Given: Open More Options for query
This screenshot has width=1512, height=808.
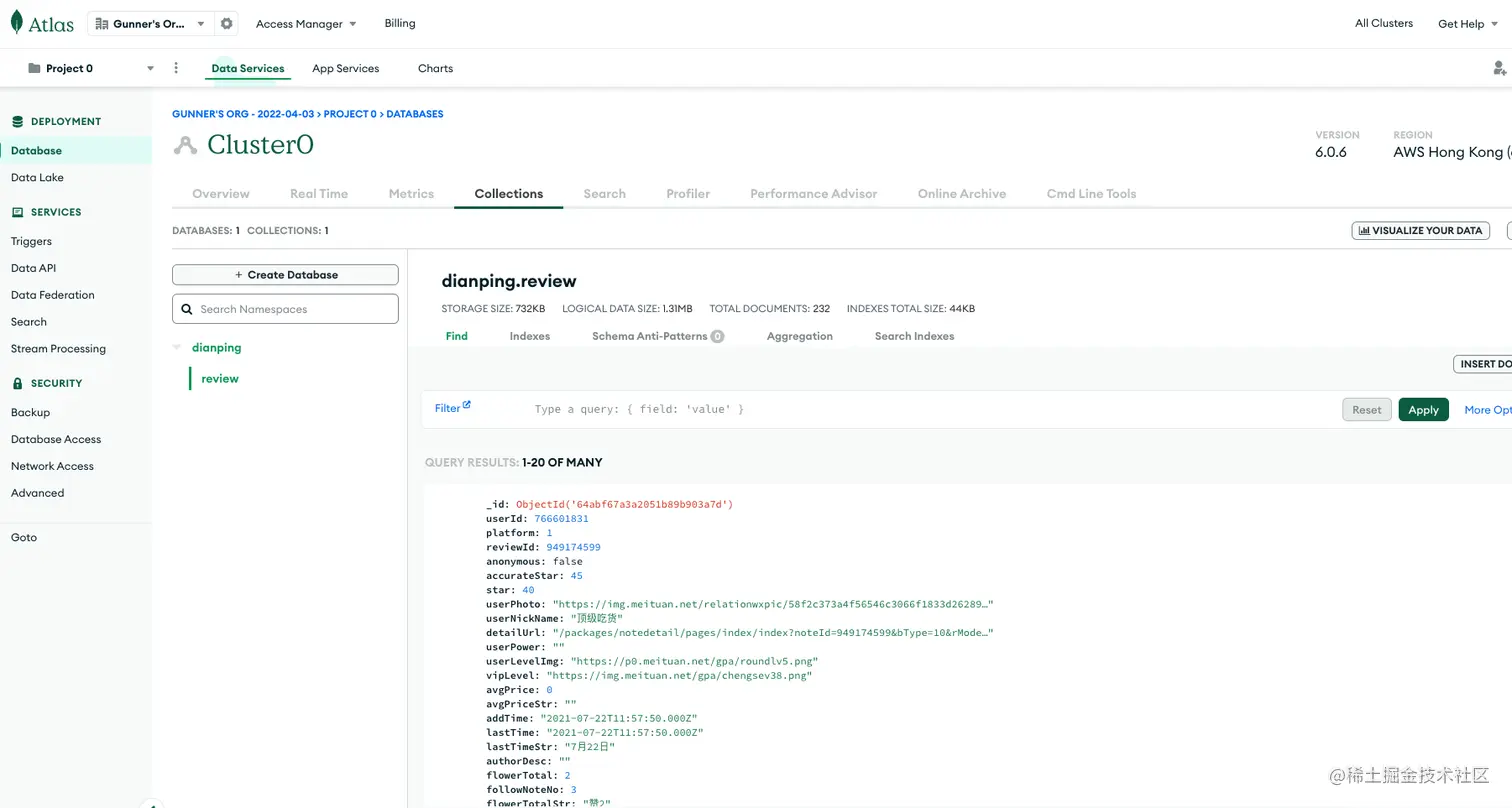Looking at the screenshot, I should click(1488, 409).
